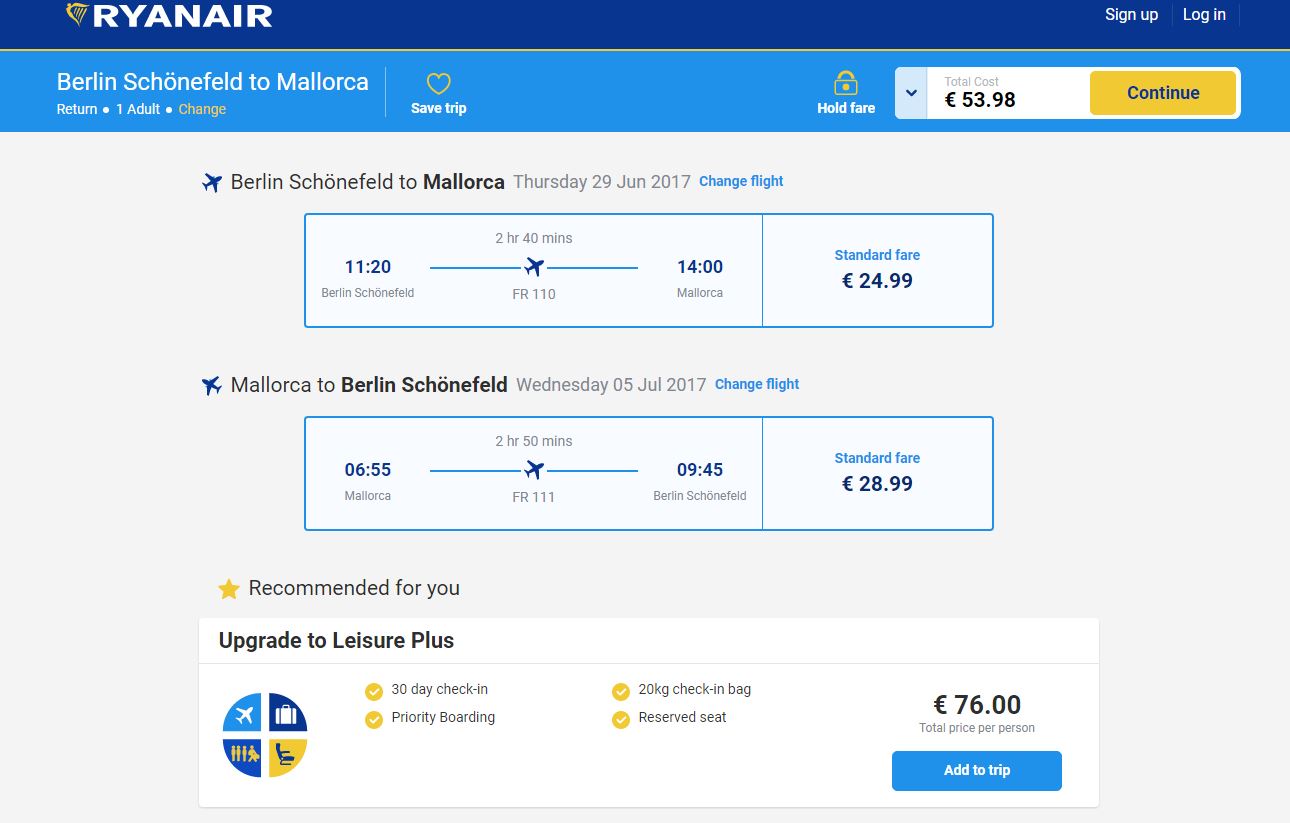1290x823 pixels.
Task: Click plane icon beside Berlin Schönefeld to Mallorca heading
Action: pyautogui.click(x=212, y=183)
